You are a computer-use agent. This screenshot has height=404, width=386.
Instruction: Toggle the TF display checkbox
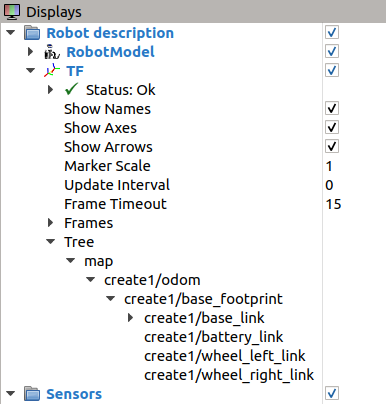coord(332,70)
